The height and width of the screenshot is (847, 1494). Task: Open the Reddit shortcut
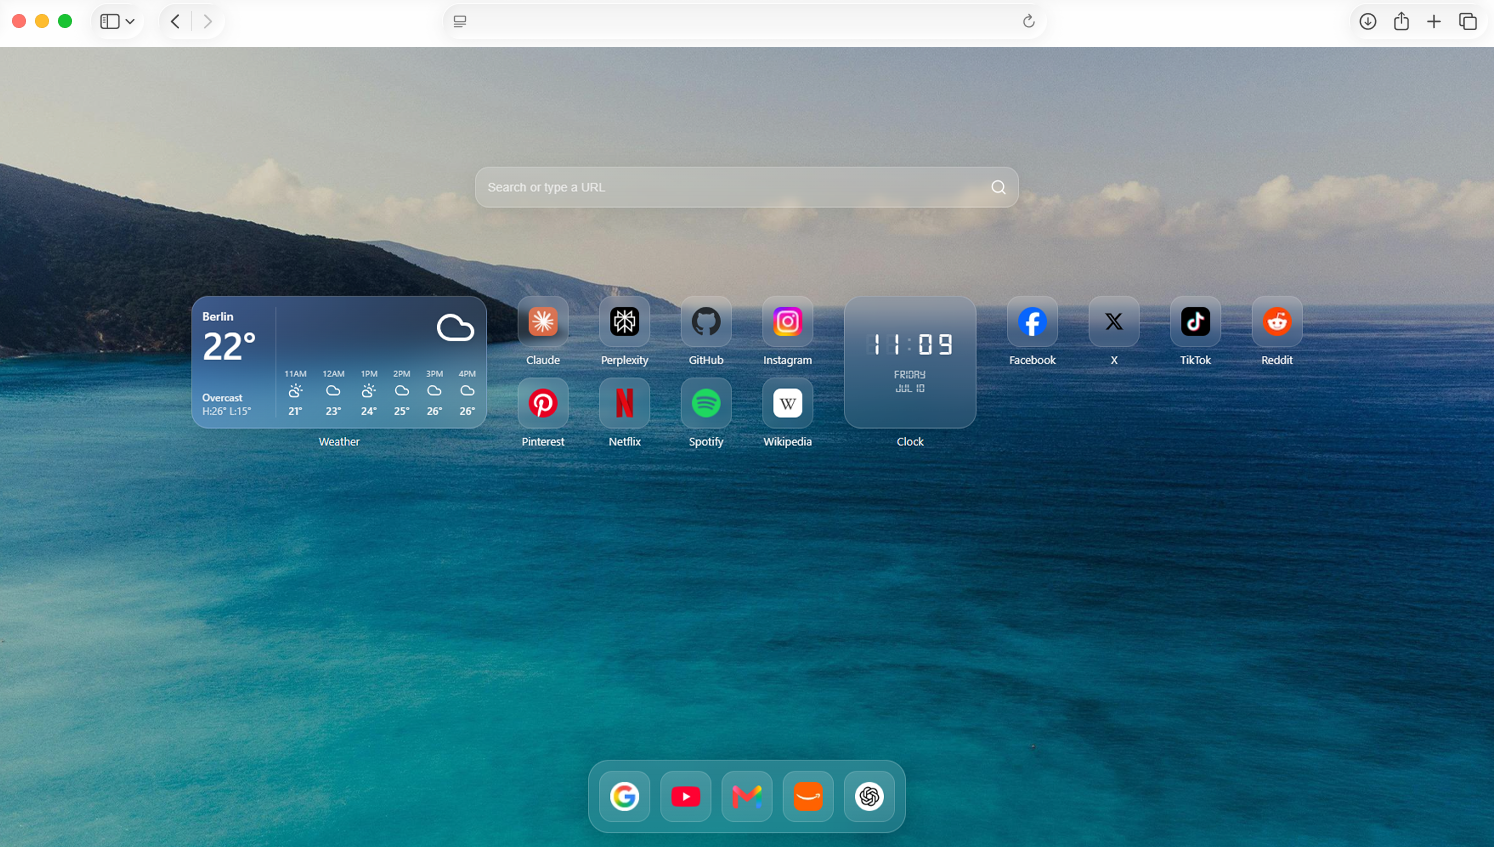(1277, 322)
